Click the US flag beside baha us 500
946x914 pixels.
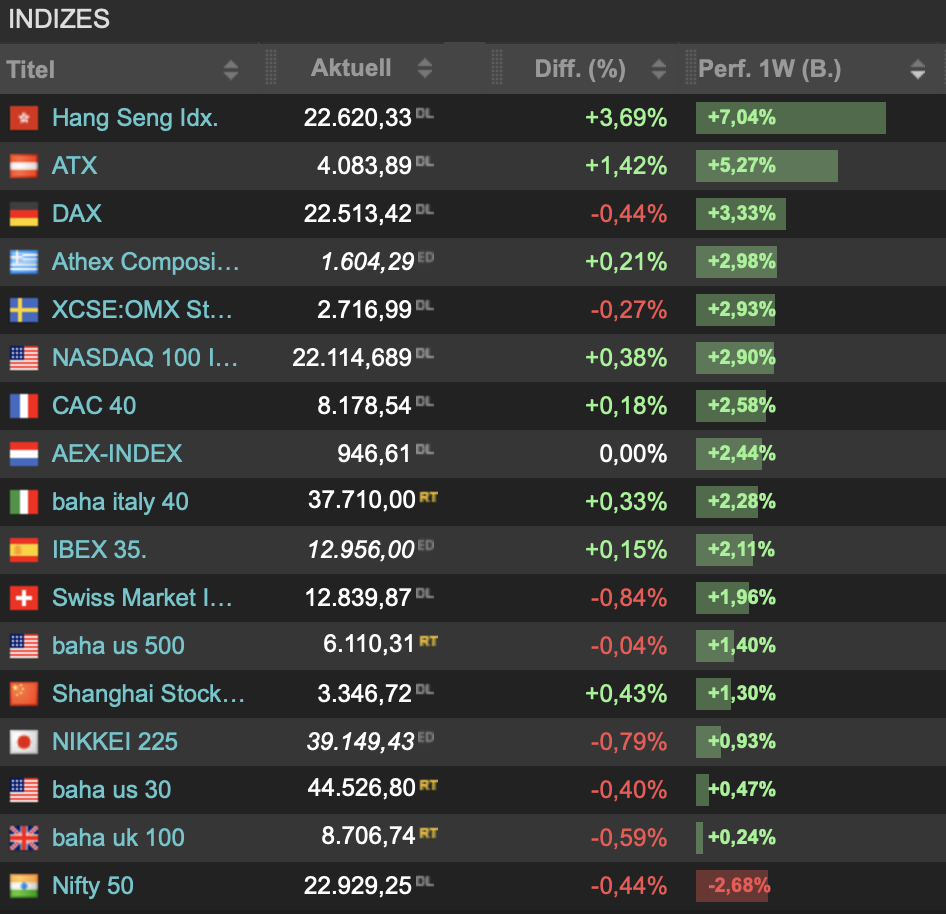[x=24, y=646]
